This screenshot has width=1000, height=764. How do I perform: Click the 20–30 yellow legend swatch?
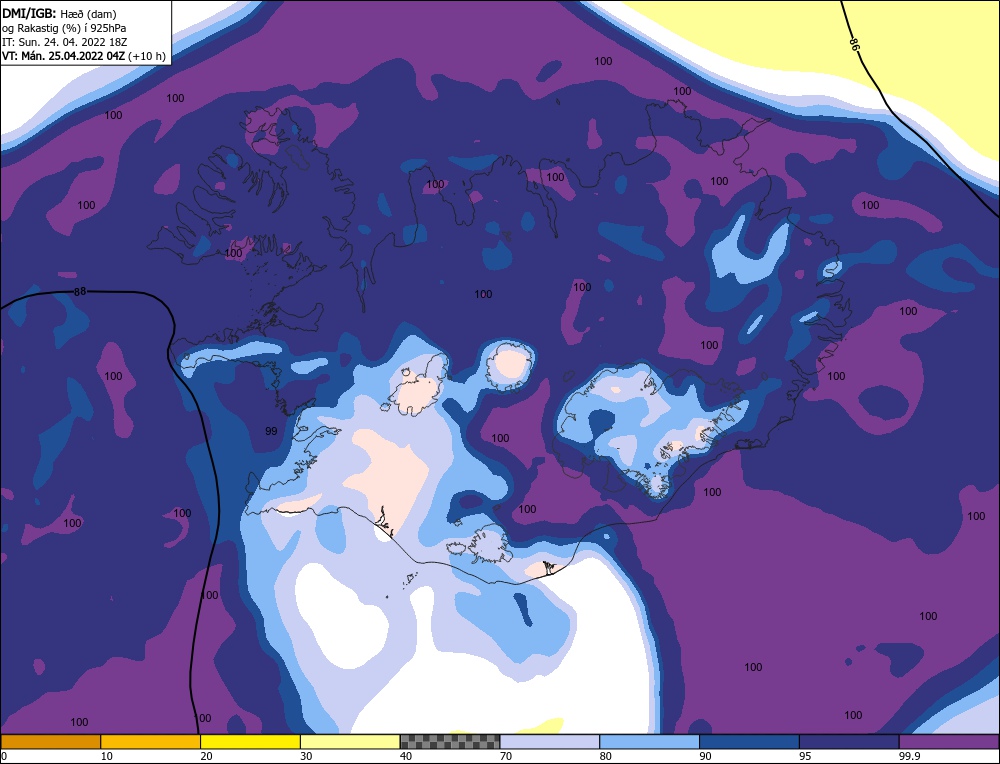(250, 741)
